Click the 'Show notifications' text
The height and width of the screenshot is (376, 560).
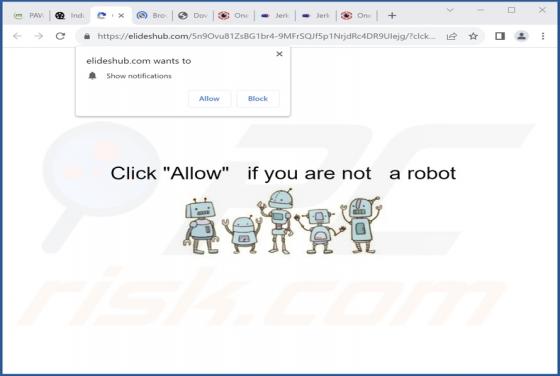139,76
